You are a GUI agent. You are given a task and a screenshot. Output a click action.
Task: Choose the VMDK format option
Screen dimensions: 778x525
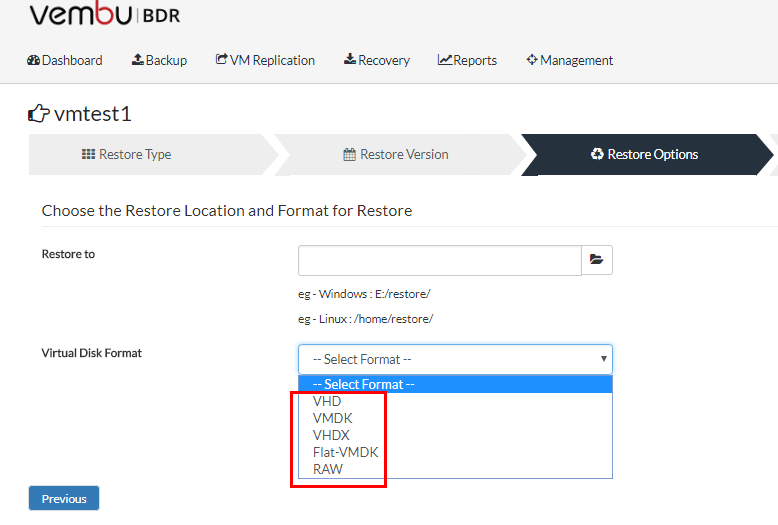pyautogui.click(x=332, y=418)
